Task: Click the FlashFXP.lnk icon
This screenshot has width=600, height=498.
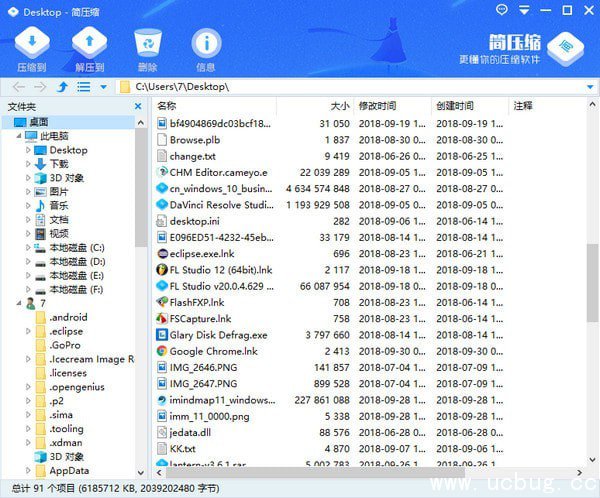Action: (162, 302)
